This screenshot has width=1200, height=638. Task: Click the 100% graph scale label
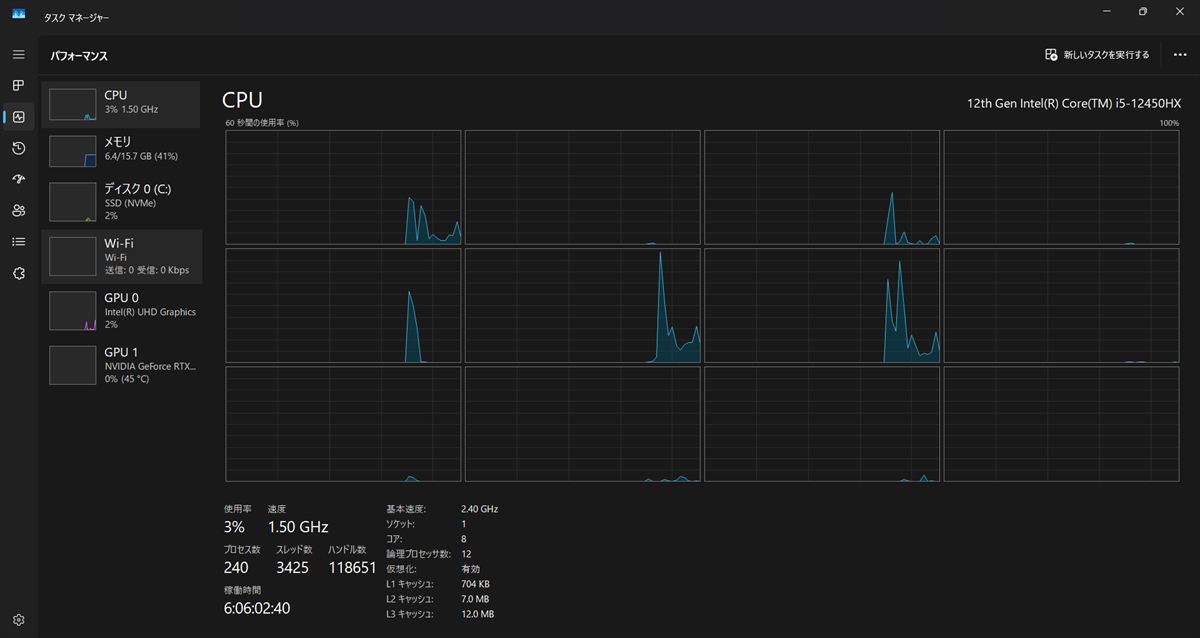click(x=1169, y=123)
